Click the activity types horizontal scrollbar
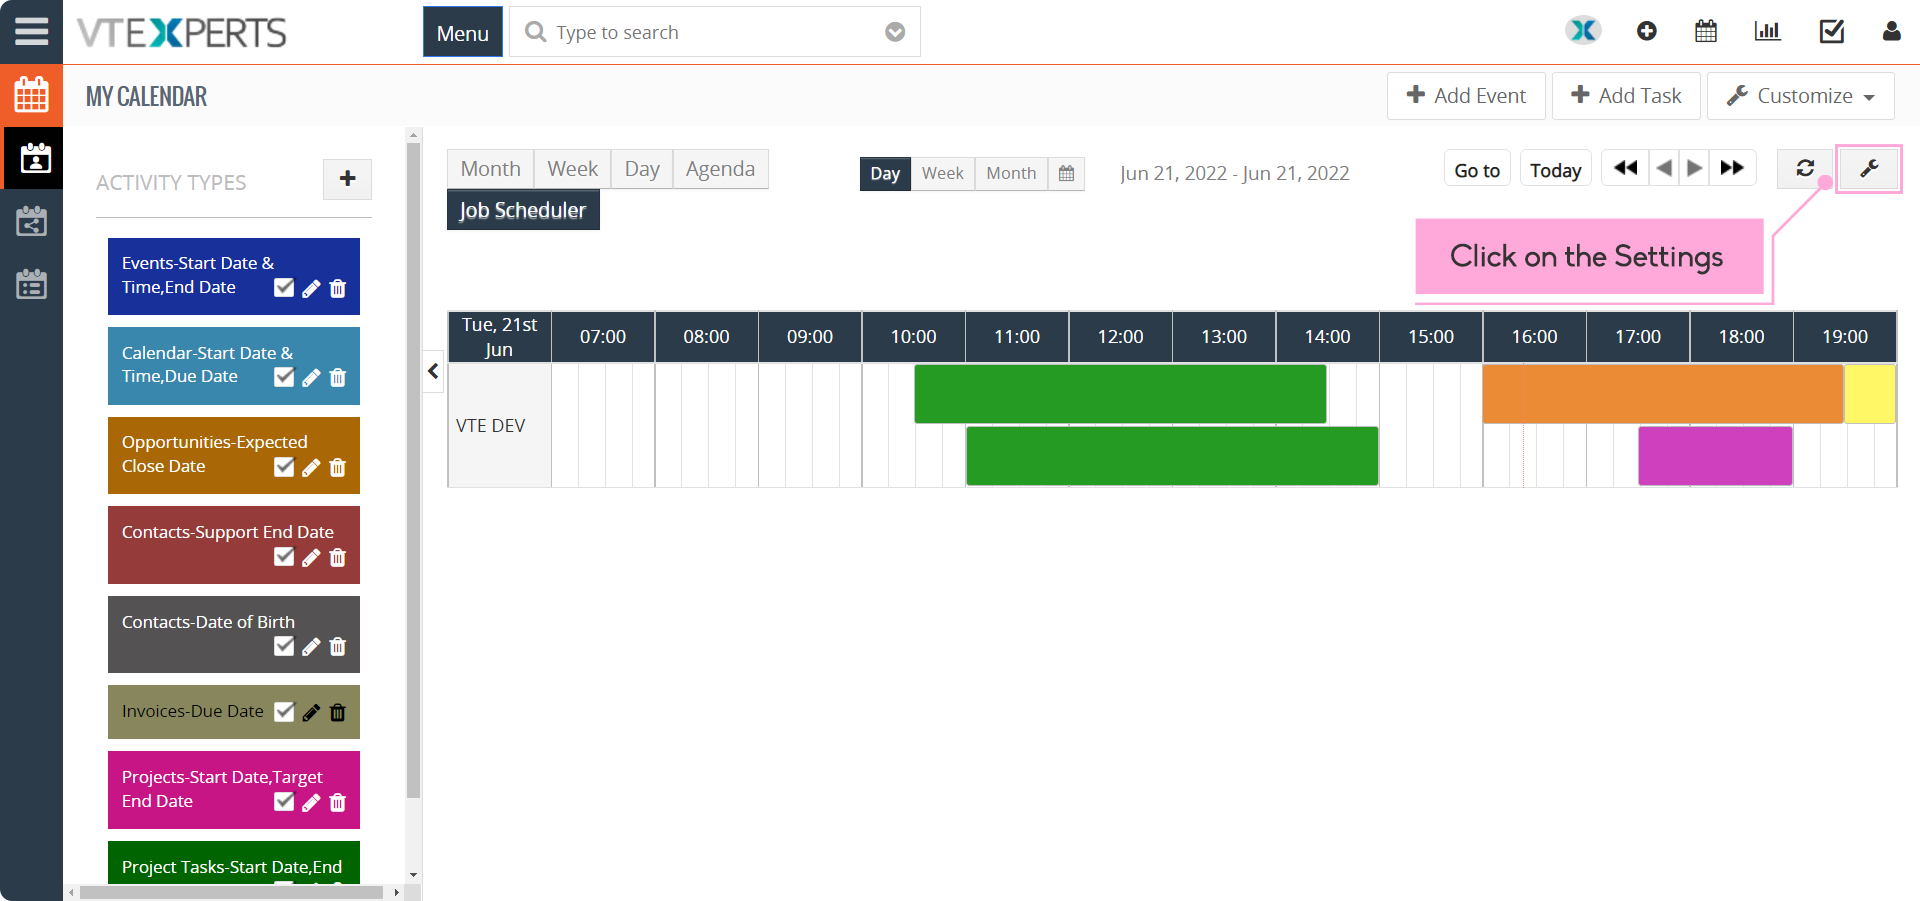This screenshot has width=1920, height=901. [231, 892]
